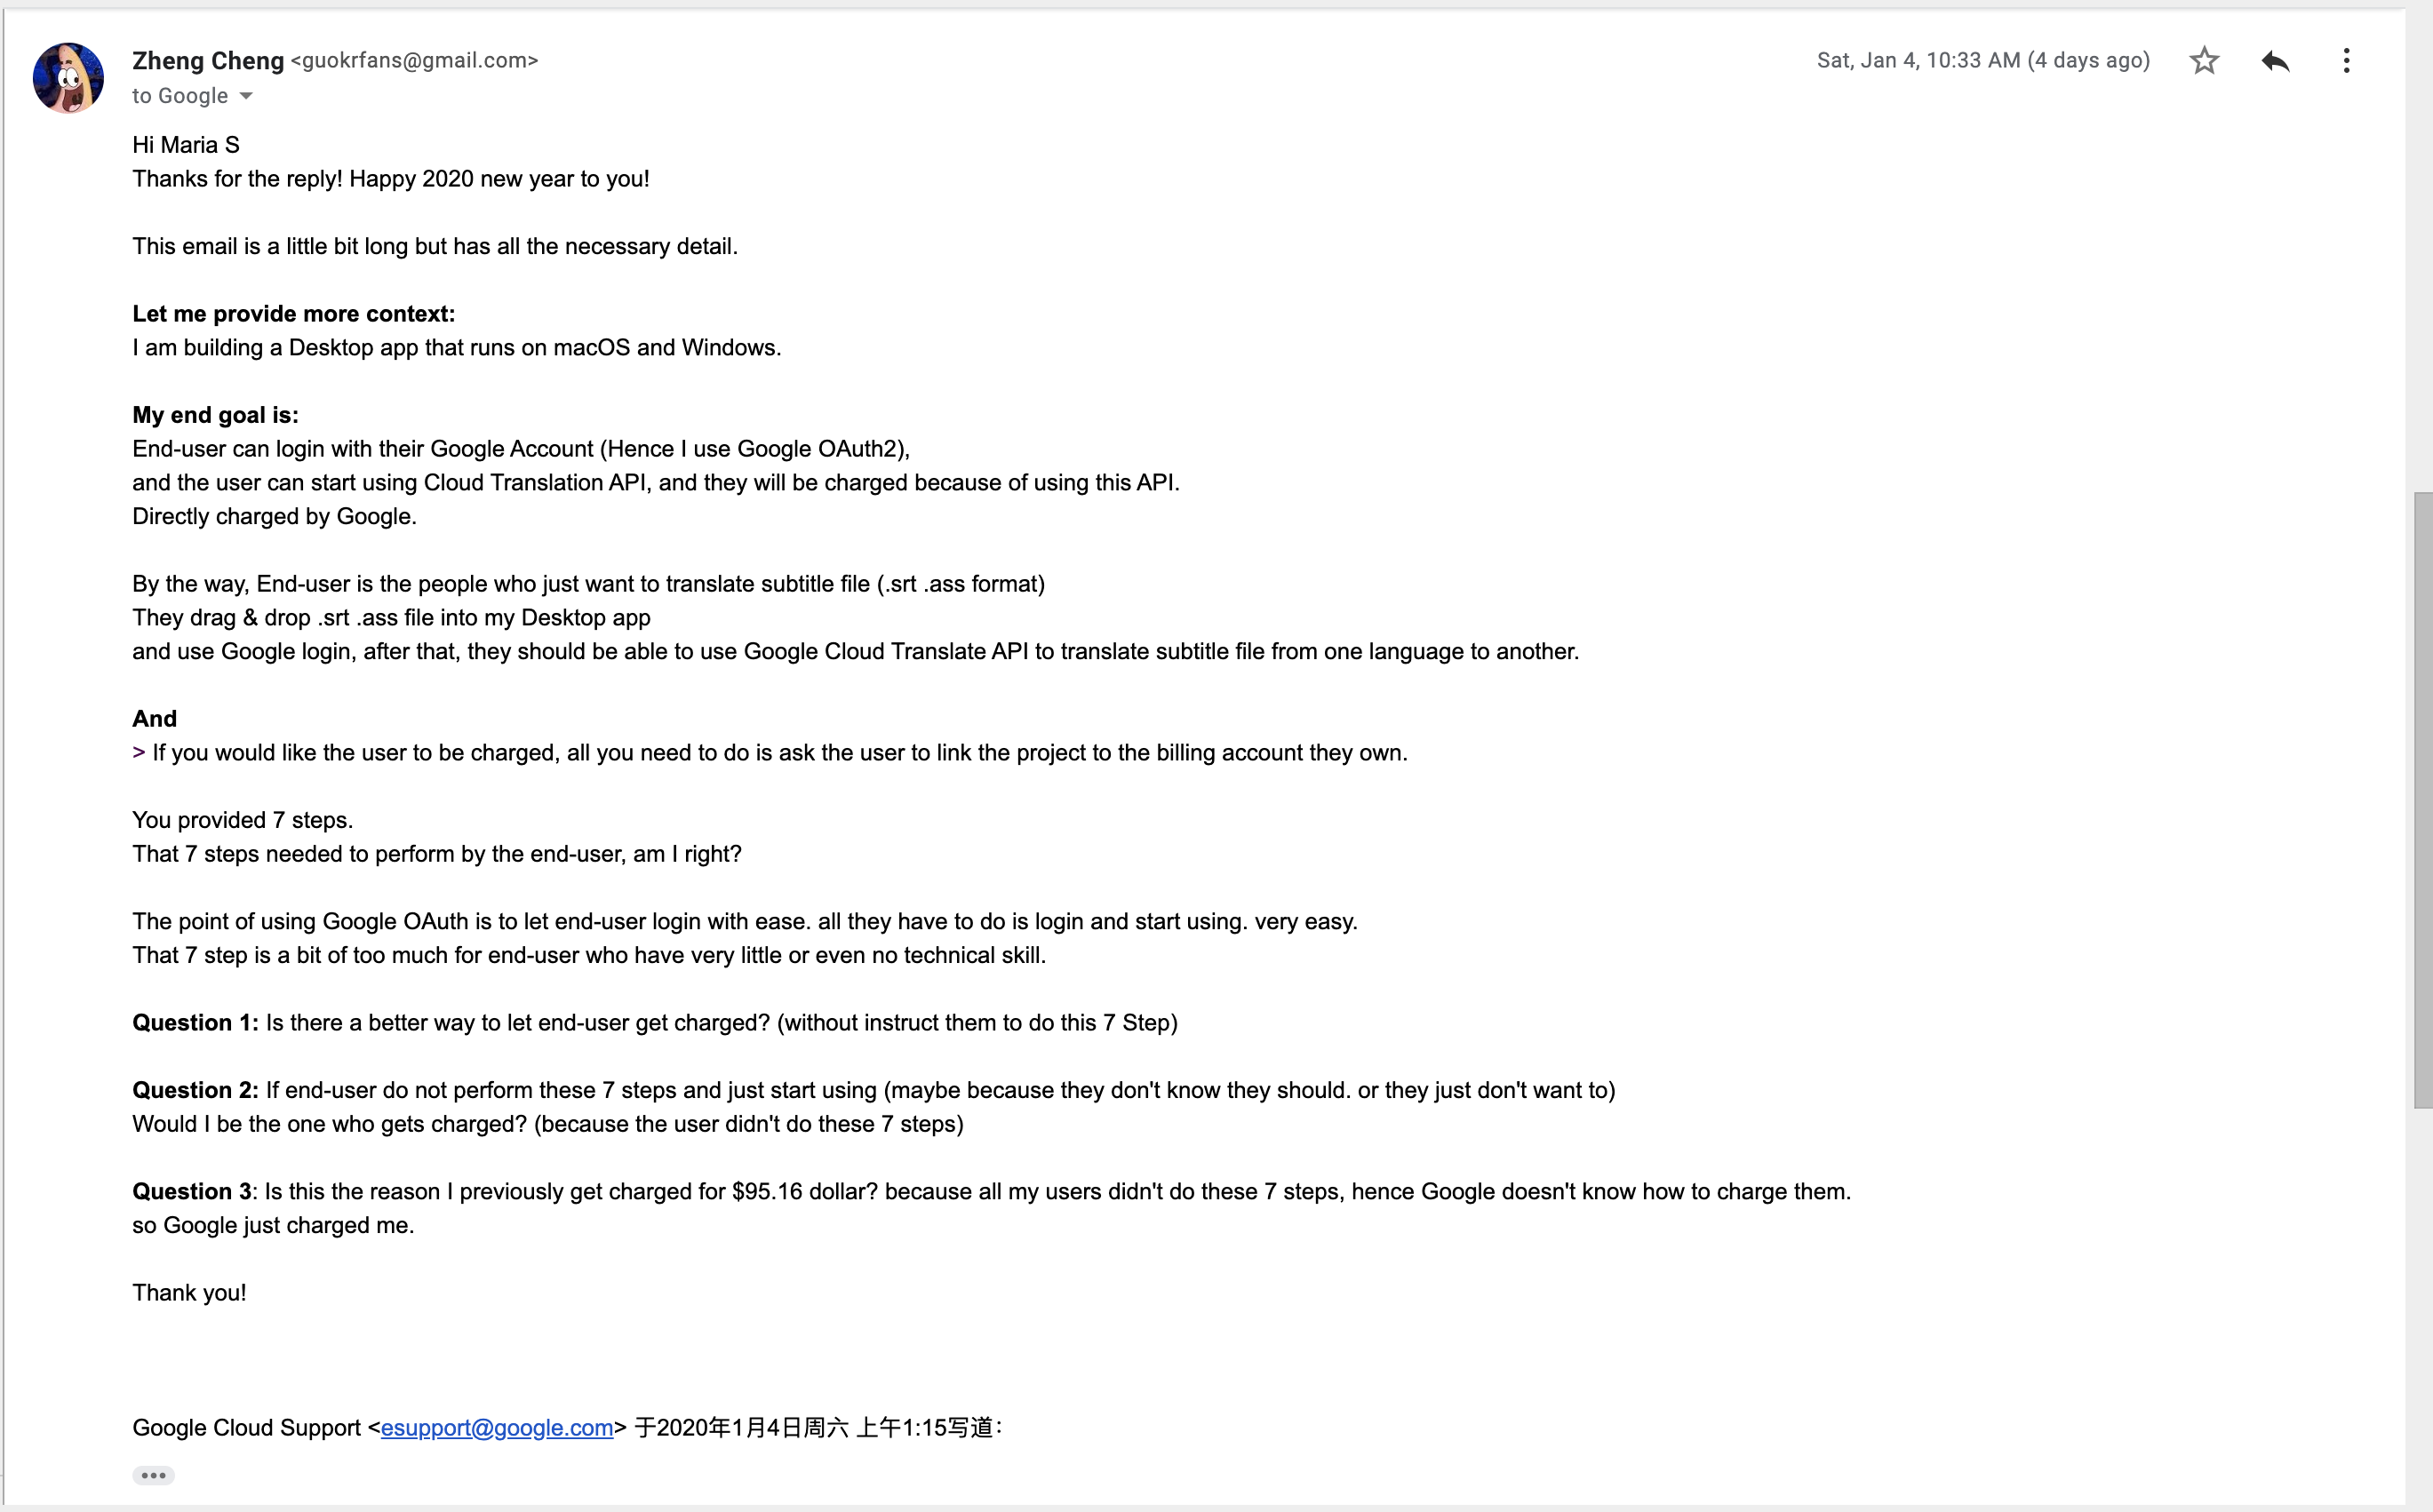
Task: Open the esupport@google.com link
Action: 496,1427
